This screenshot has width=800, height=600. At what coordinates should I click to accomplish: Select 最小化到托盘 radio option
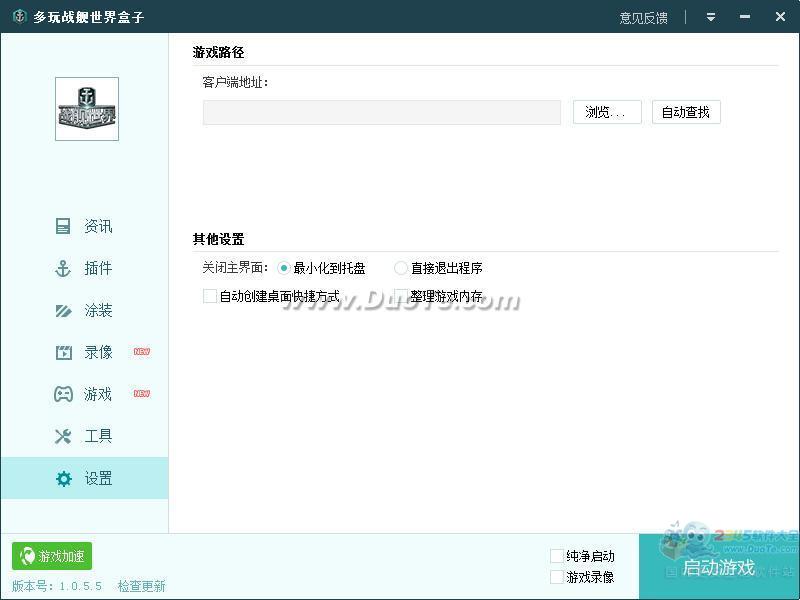point(284,268)
